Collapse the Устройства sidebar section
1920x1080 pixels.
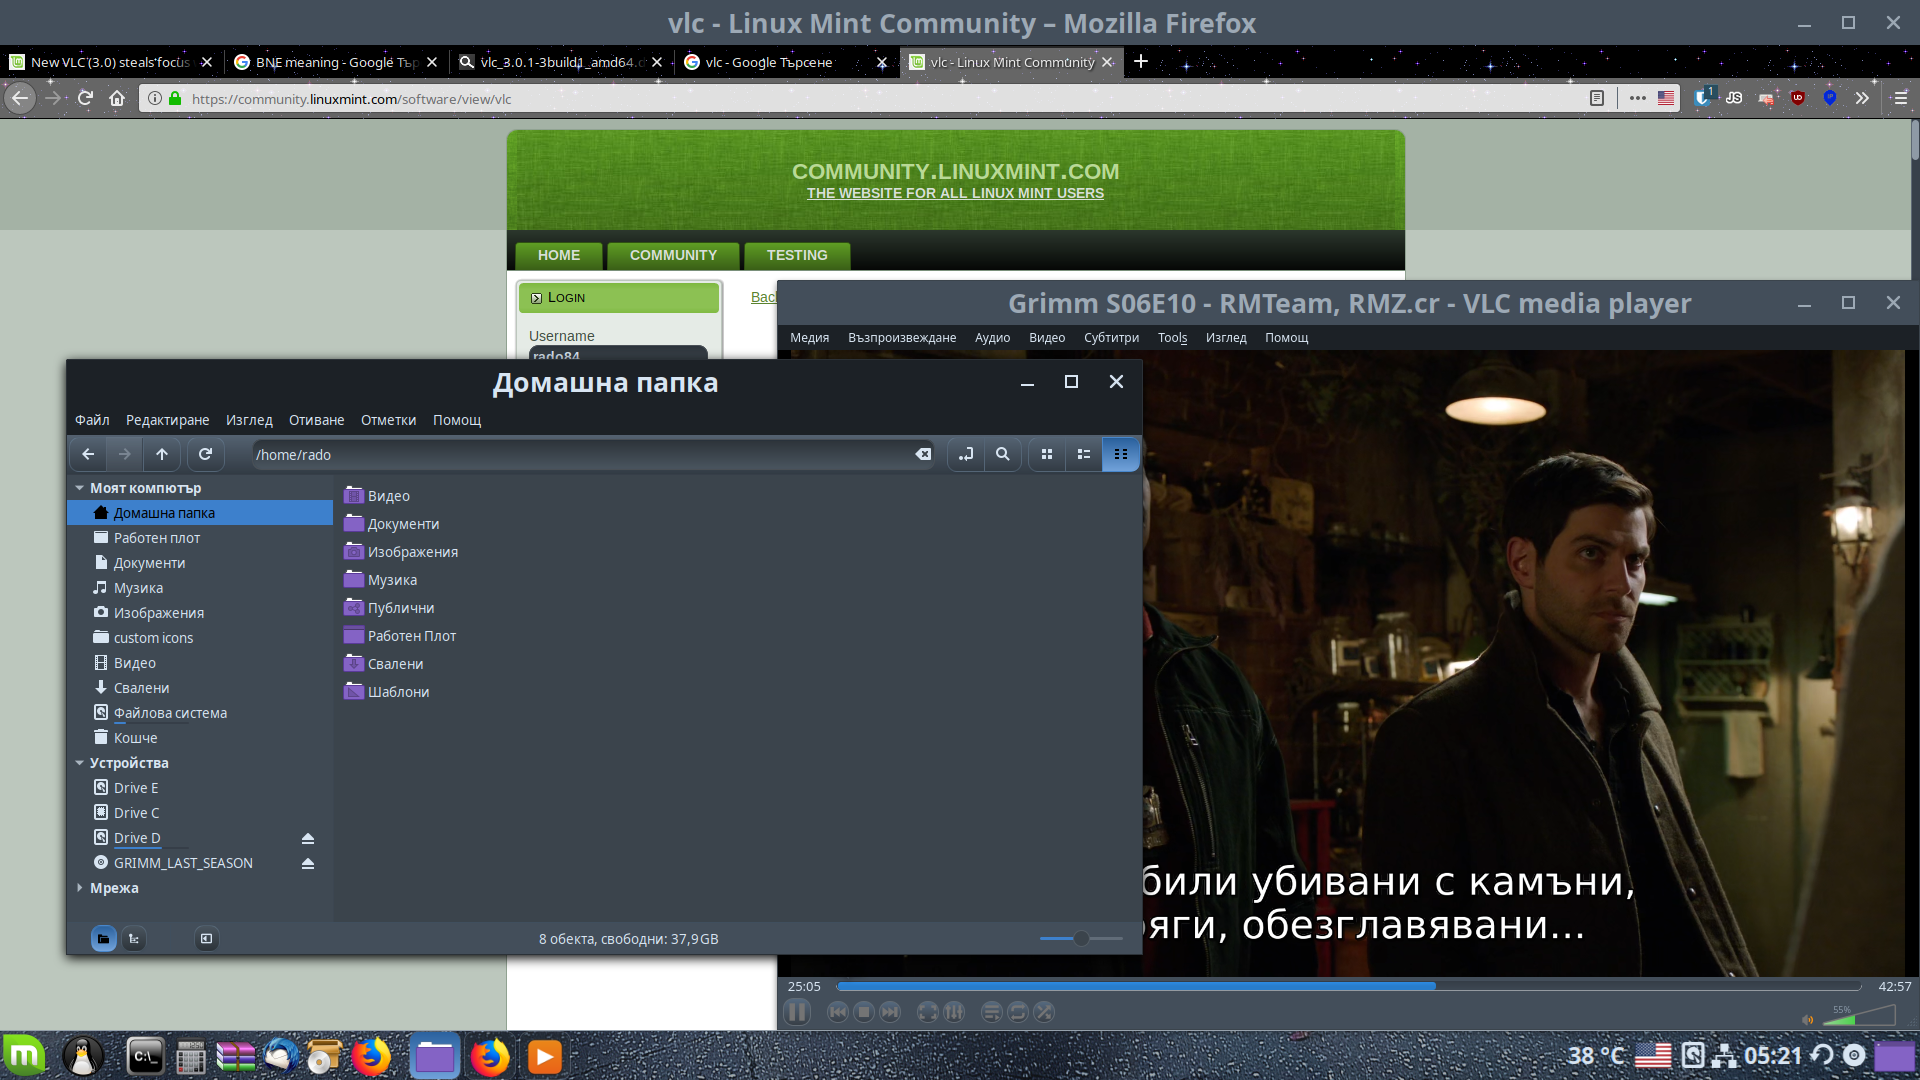click(x=80, y=763)
